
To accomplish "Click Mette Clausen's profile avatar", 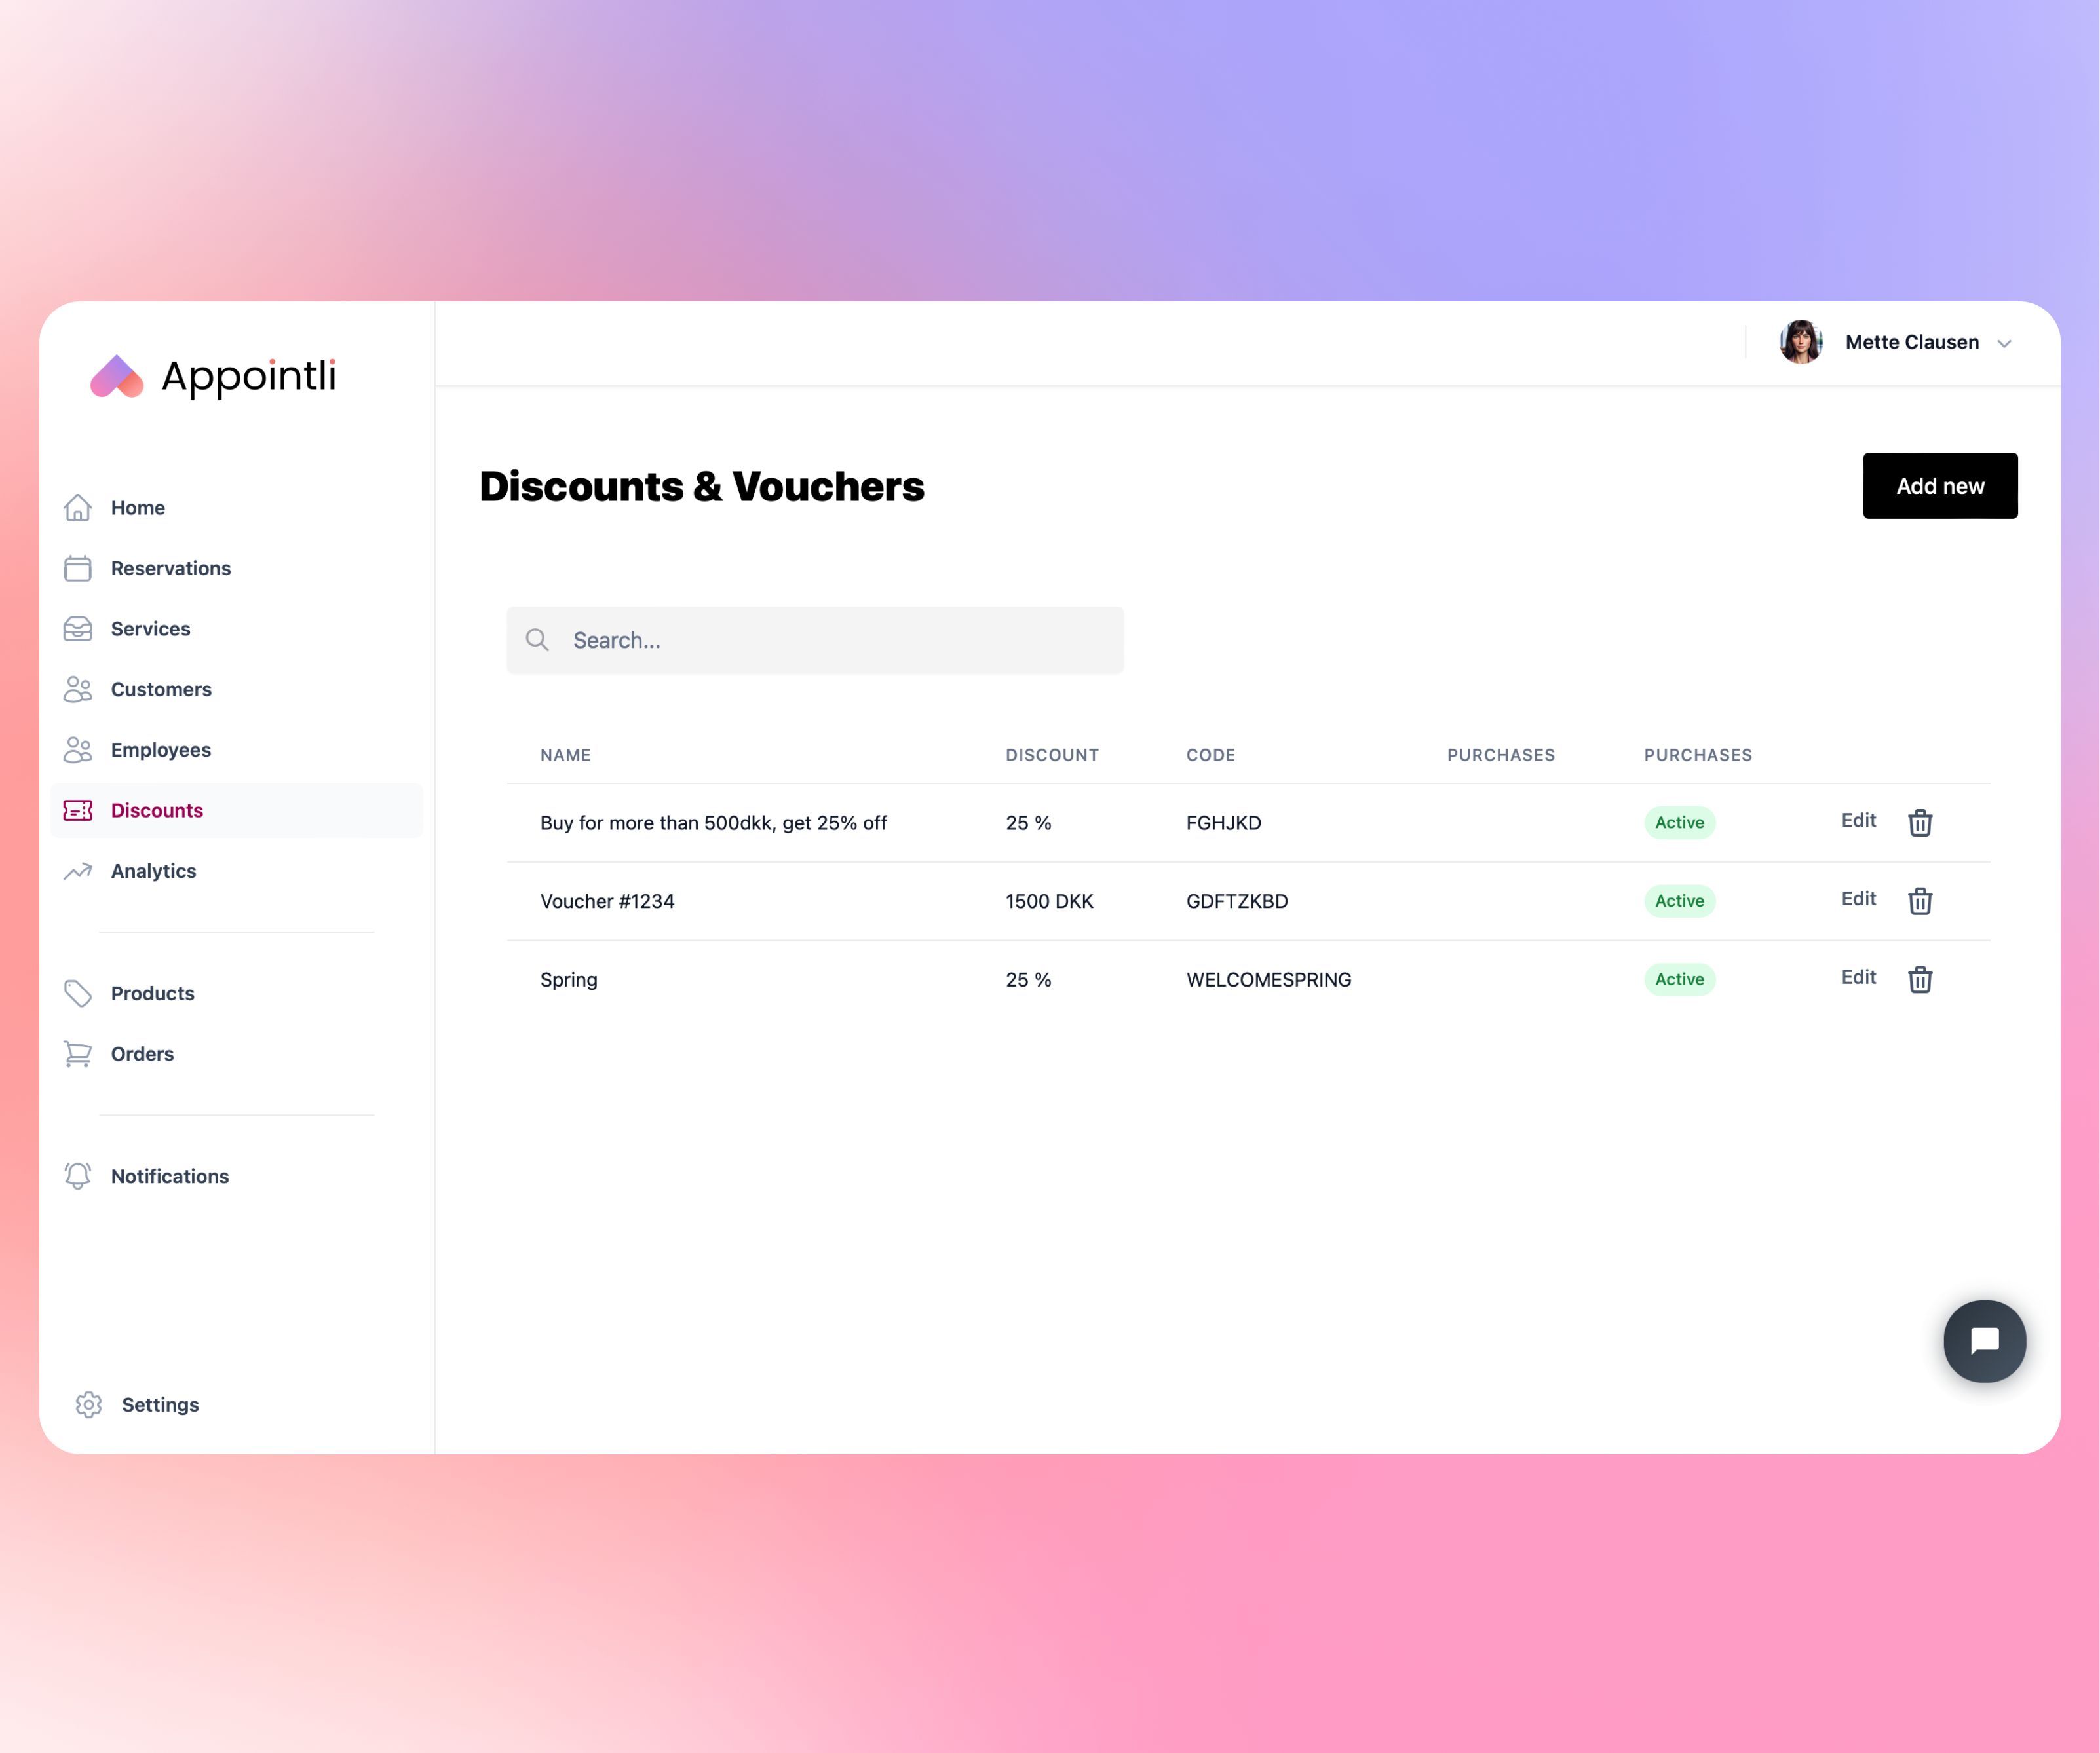I will (x=1800, y=342).
